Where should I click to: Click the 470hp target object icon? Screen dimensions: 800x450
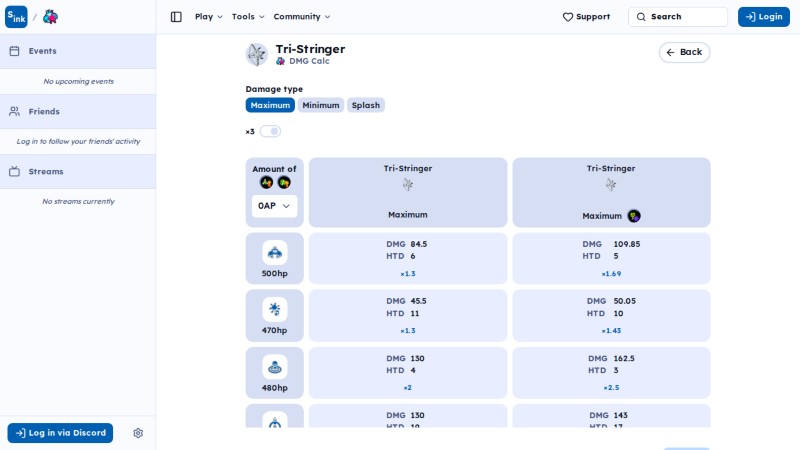click(x=274, y=309)
